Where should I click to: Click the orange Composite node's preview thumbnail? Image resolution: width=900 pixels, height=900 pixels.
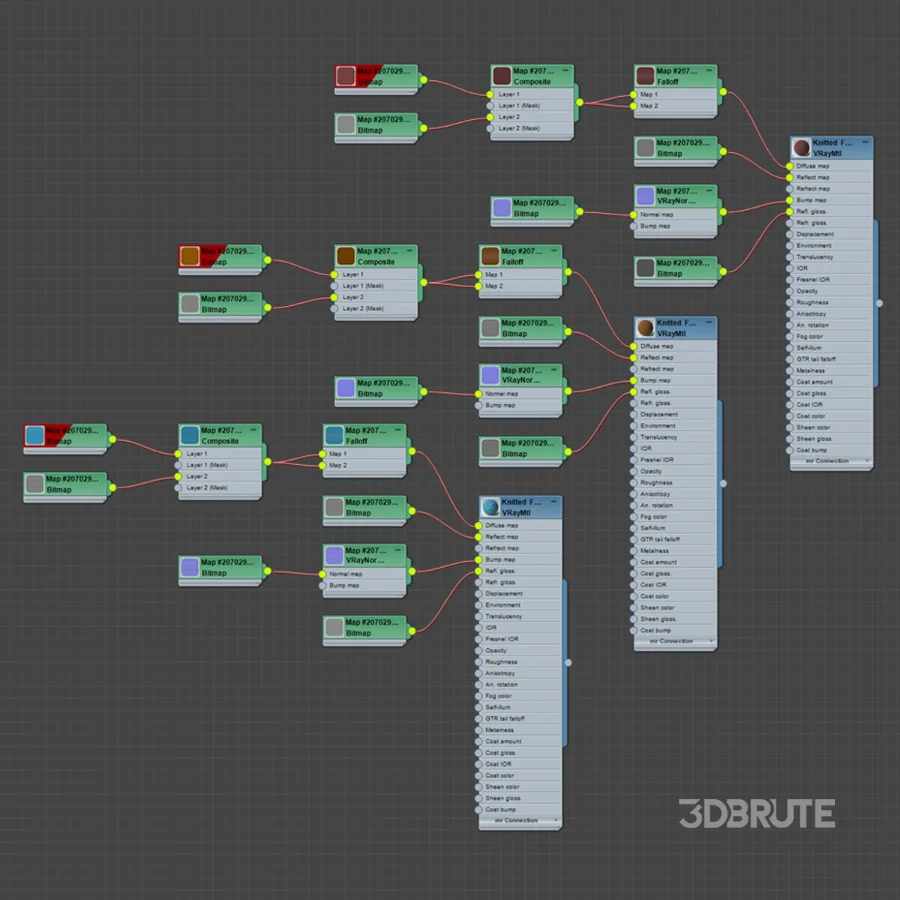346,256
